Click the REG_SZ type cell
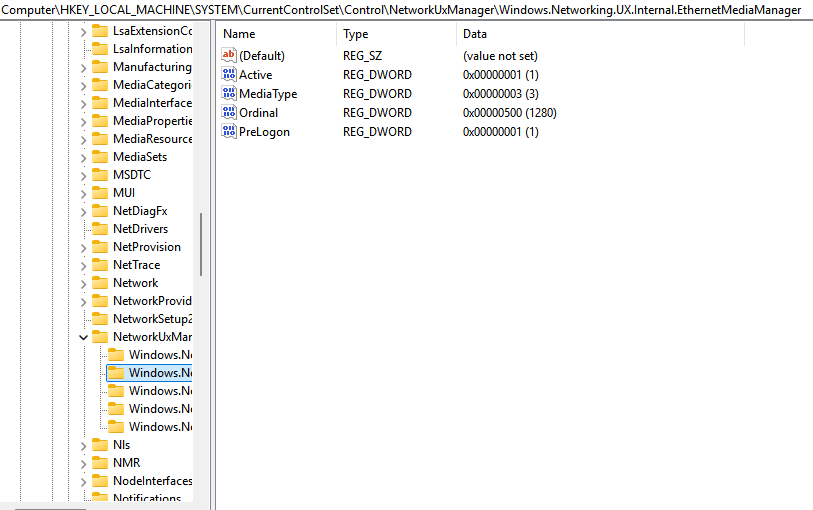Image resolution: width=813 pixels, height=510 pixels. click(x=362, y=55)
